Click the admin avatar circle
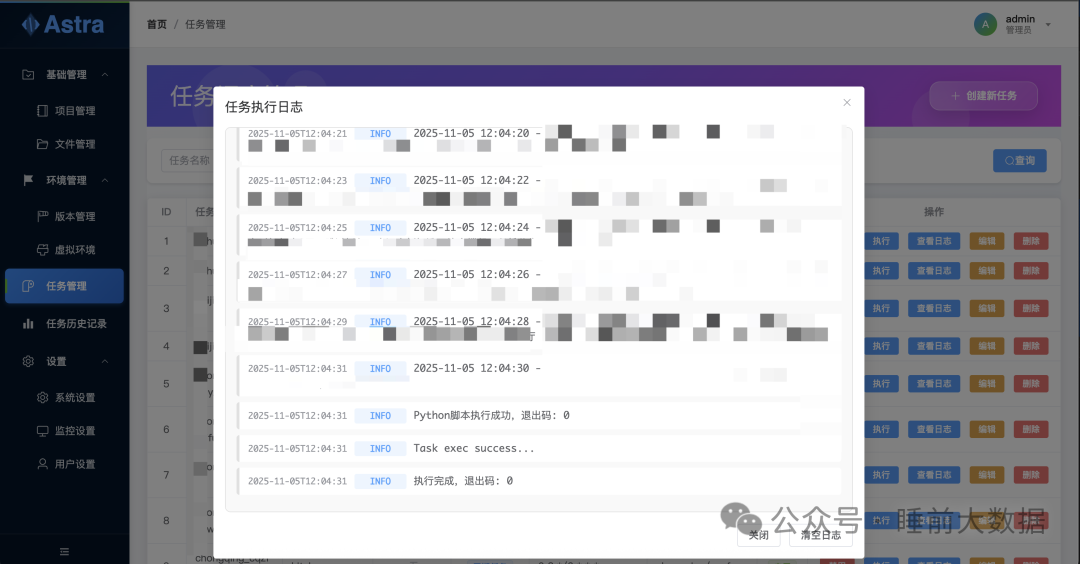 (985, 24)
